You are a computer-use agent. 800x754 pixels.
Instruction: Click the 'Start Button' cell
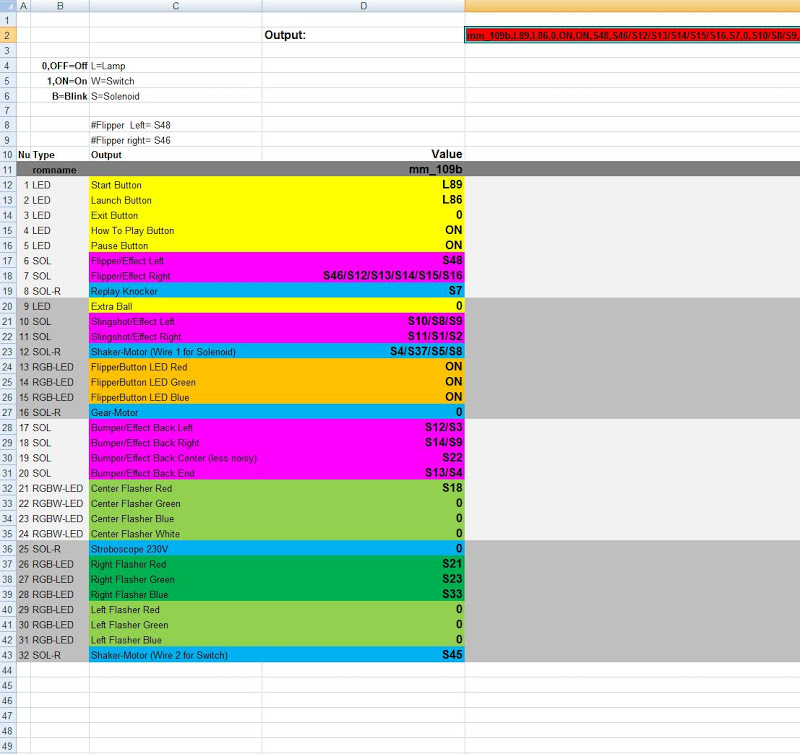[x=175, y=185]
